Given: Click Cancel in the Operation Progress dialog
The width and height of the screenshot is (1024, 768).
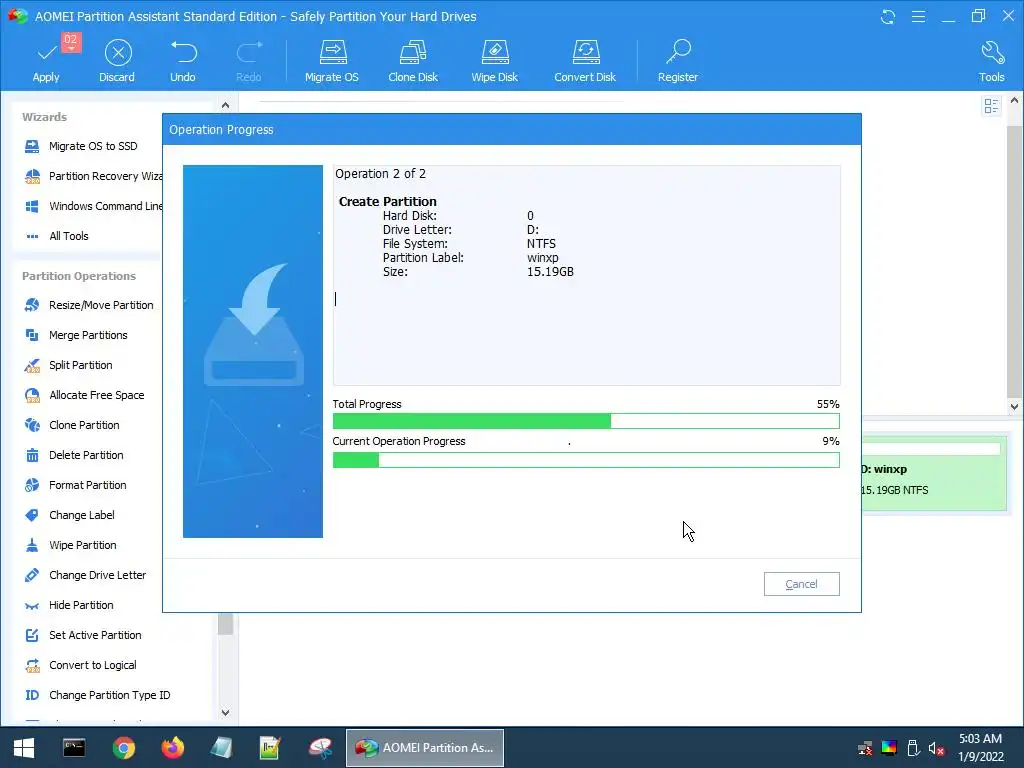Looking at the screenshot, I should pos(802,584).
